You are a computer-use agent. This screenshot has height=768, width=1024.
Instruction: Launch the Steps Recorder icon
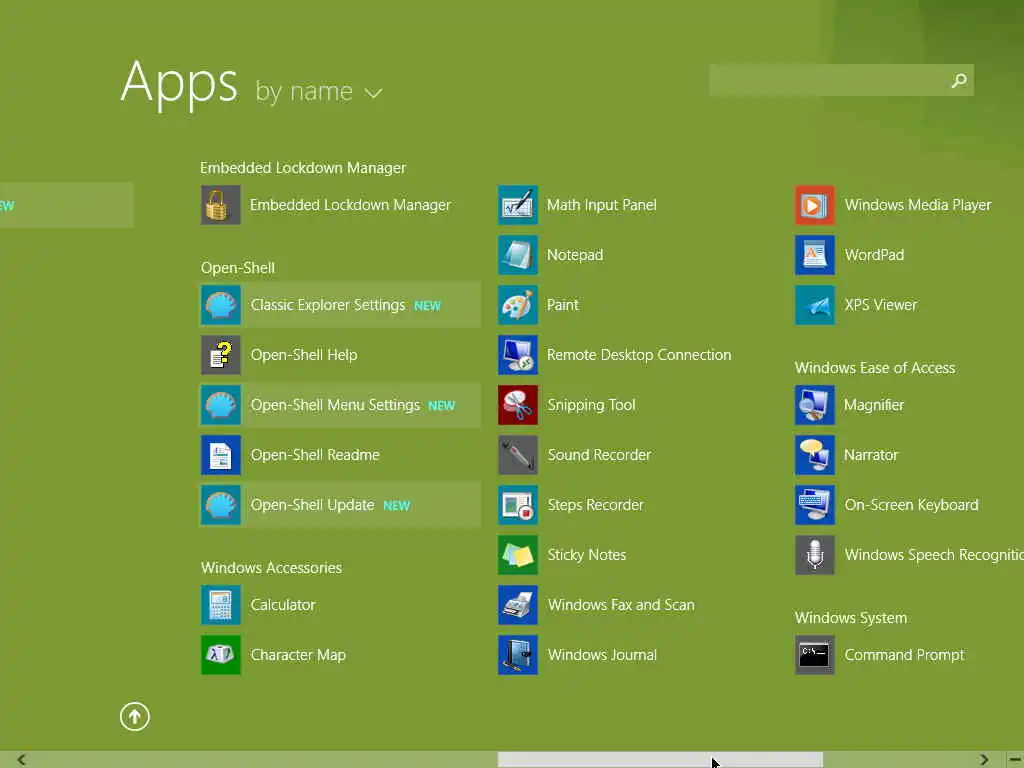518,505
